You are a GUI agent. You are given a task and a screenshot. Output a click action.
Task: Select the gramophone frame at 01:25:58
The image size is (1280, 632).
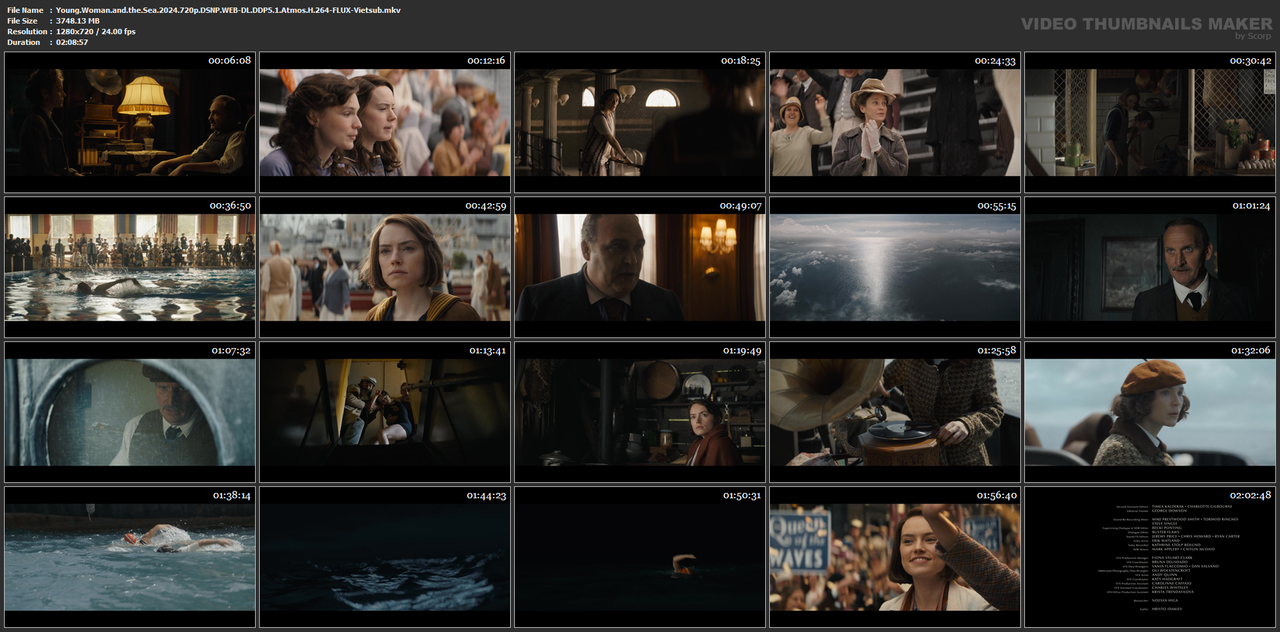coord(895,412)
